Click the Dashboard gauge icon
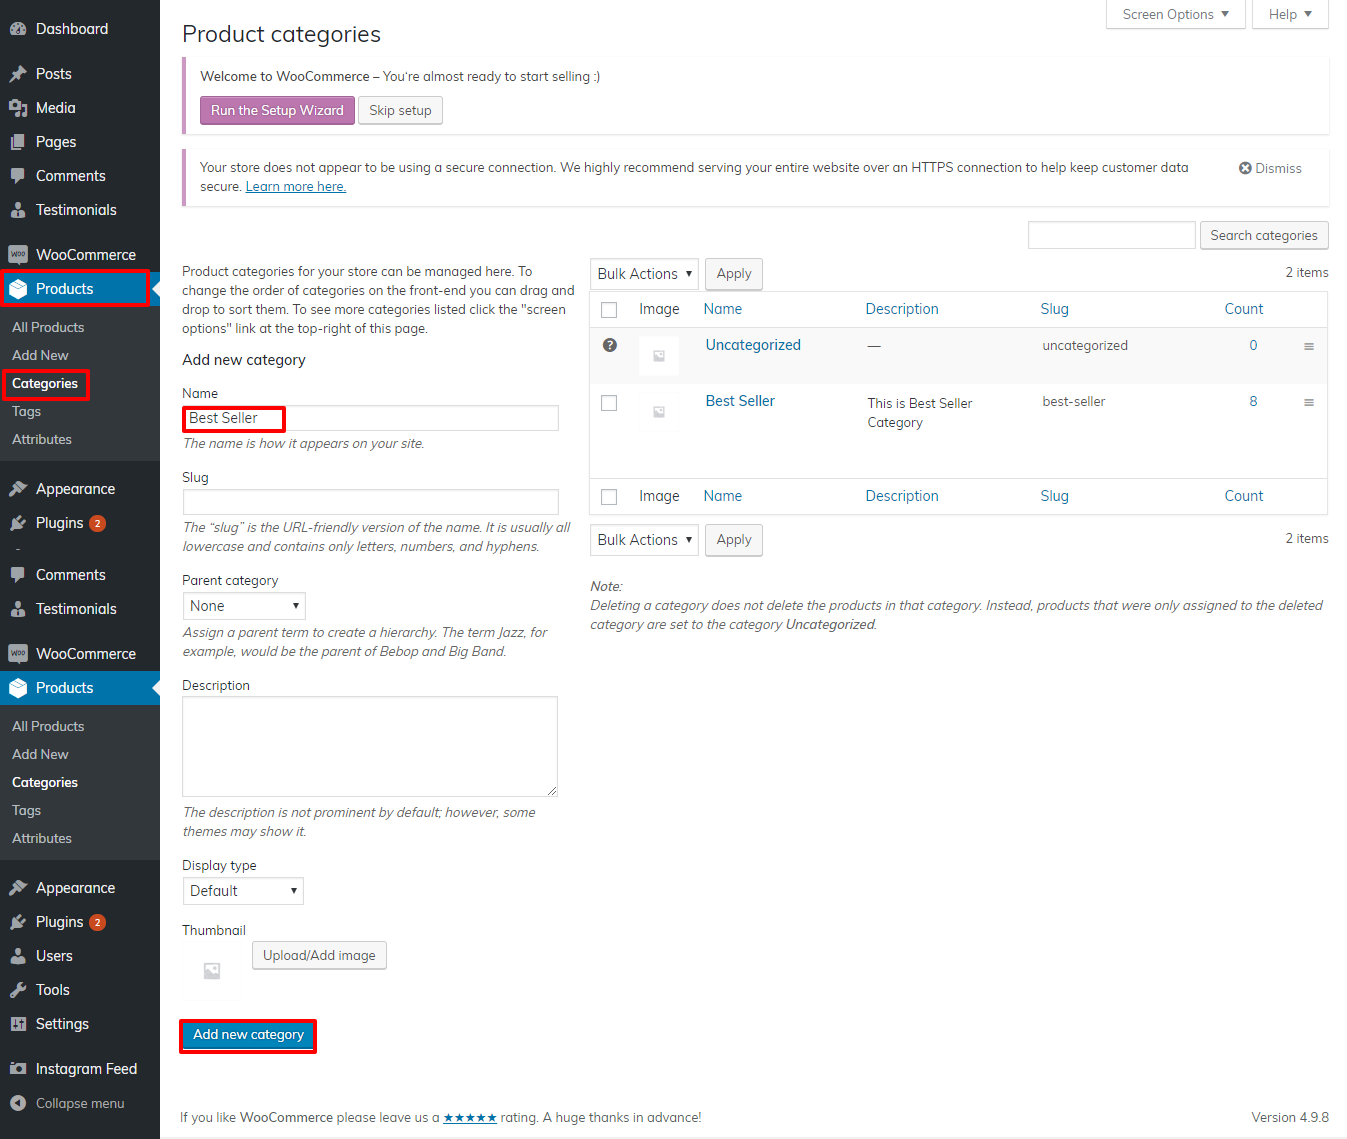This screenshot has width=1347, height=1139. pos(18,29)
